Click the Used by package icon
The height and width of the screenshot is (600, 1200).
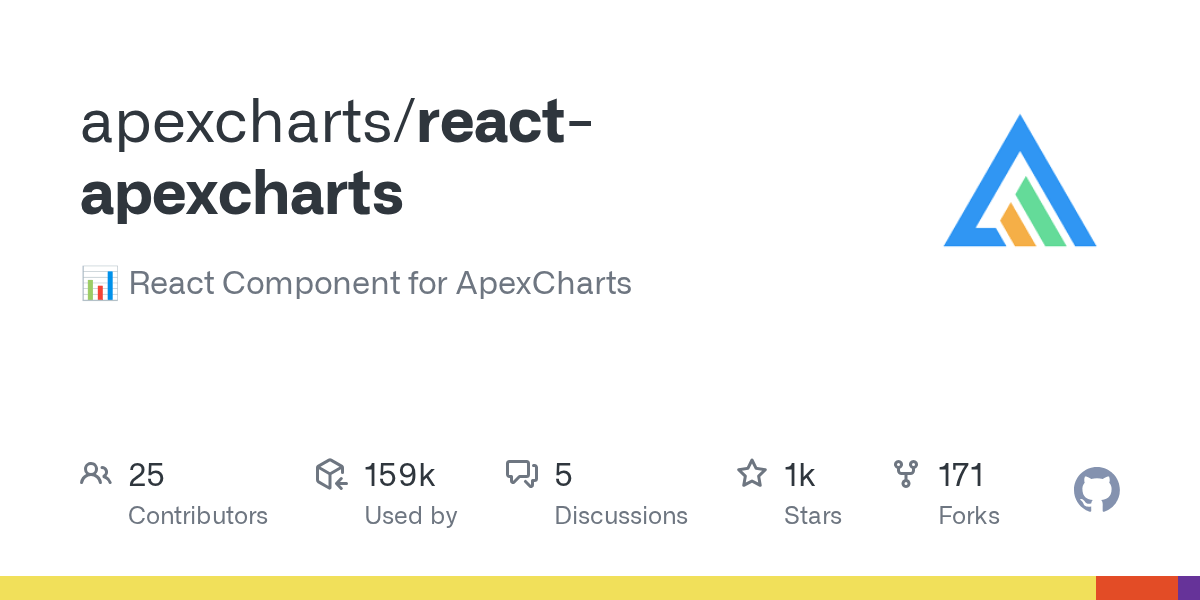click(x=331, y=474)
